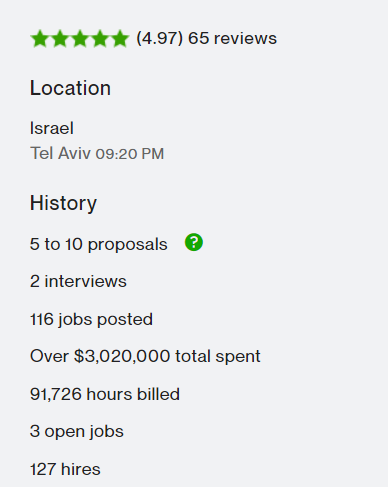Click the (4.97) rating score
The height and width of the screenshot is (487, 388).
[x=160, y=38]
